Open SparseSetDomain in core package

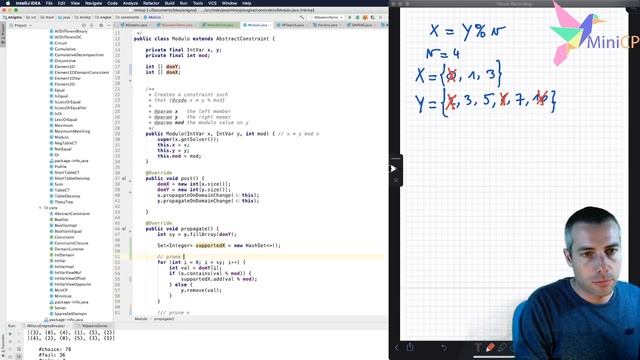(x=70, y=313)
